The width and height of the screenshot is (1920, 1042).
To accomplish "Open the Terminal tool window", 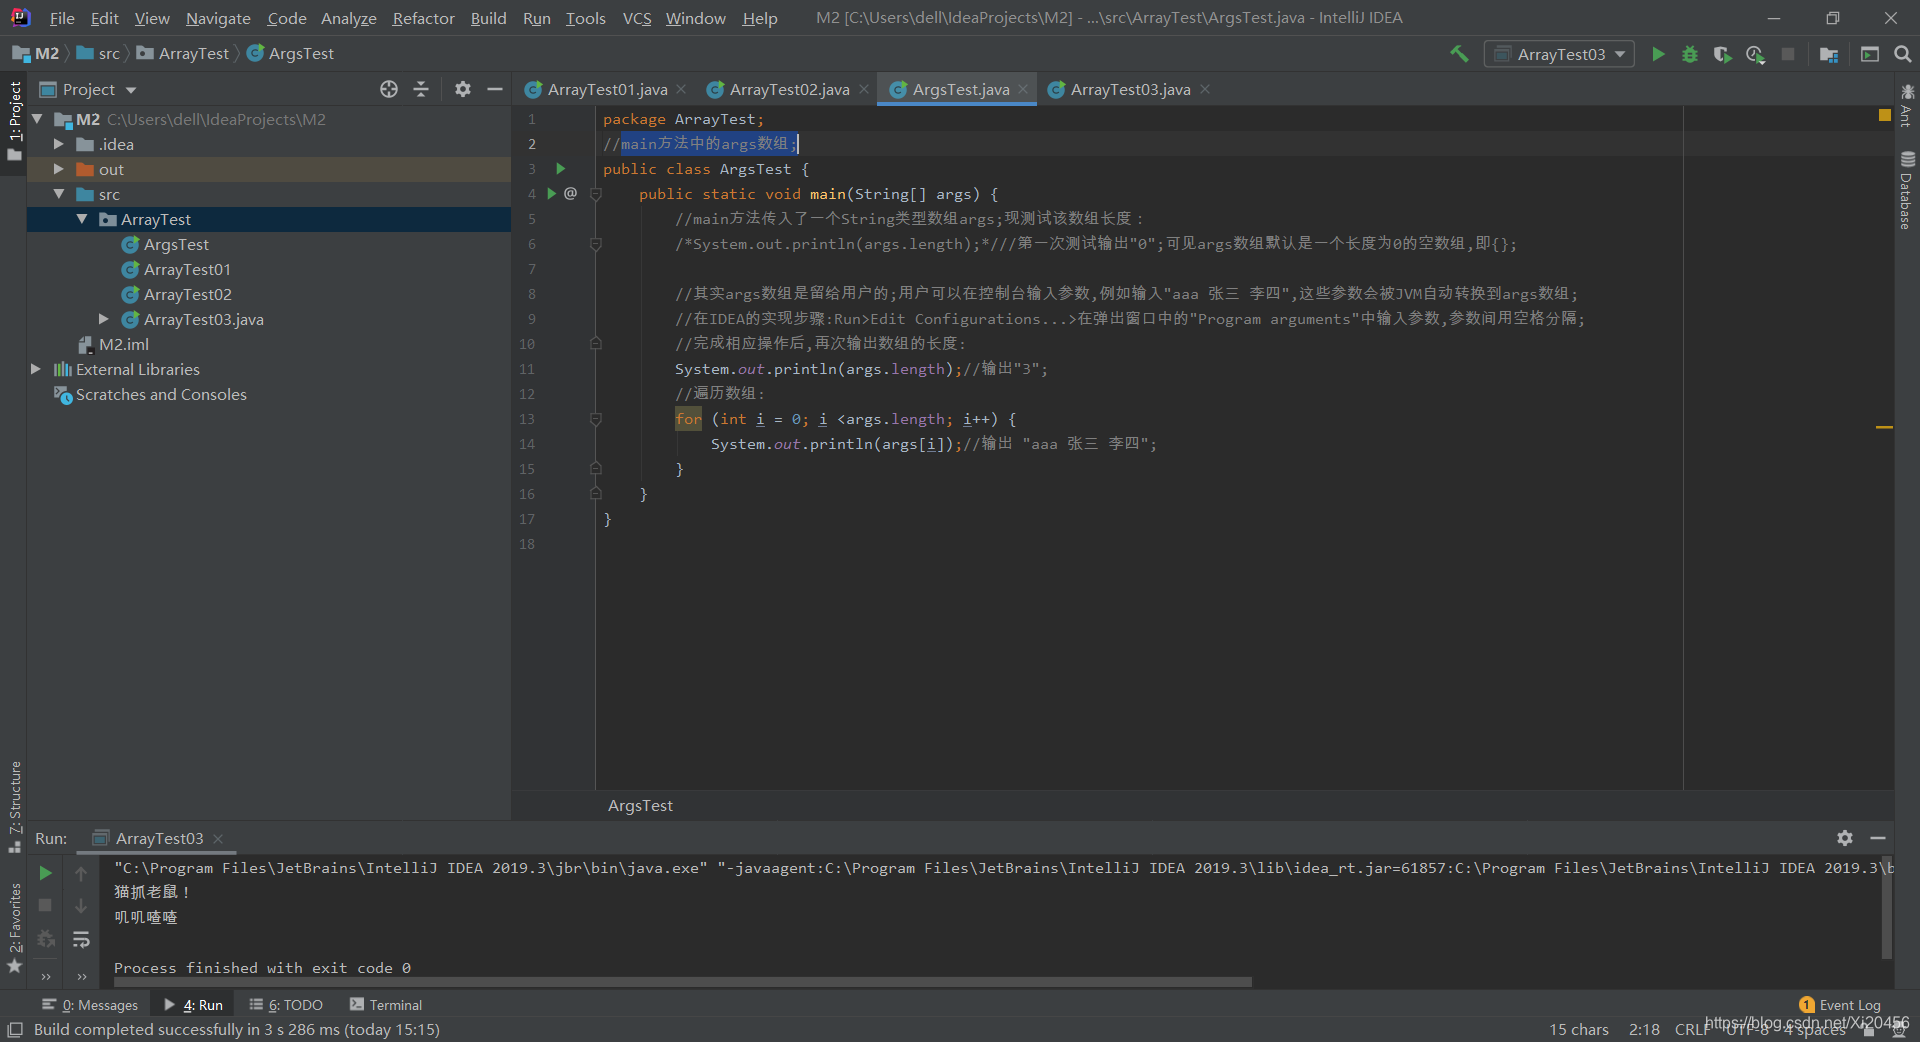I will click(386, 1005).
